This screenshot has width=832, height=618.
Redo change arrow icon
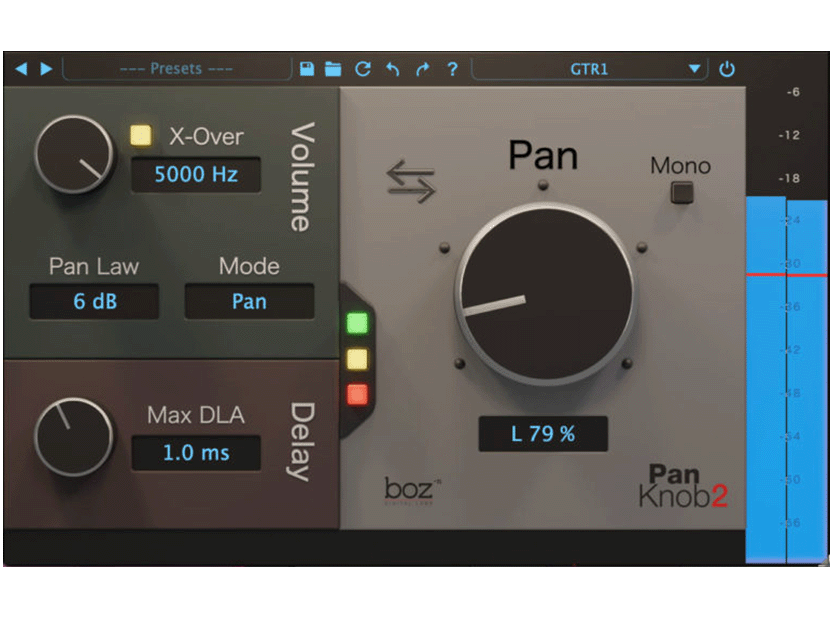tap(422, 69)
